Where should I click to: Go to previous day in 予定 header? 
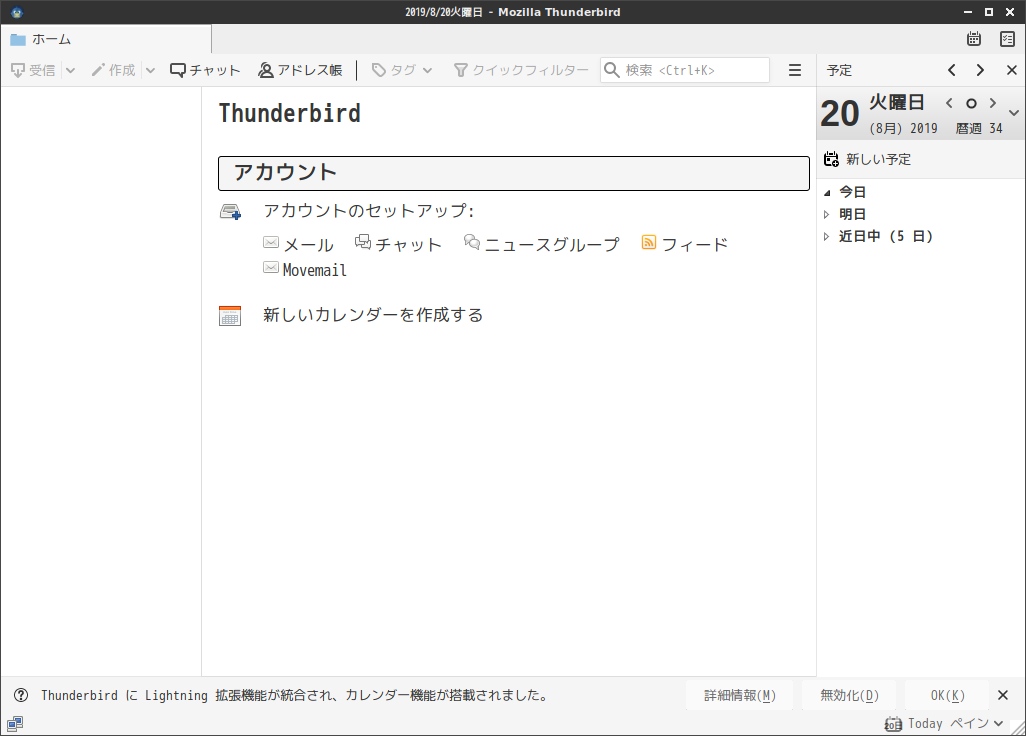tap(951, 70)
